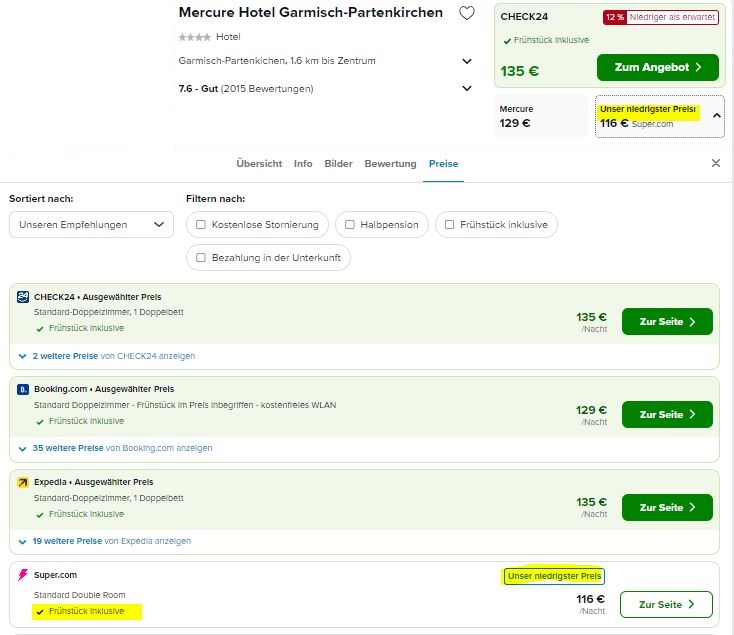Click the Booking.com logo icon
Viewport: 734px width, 635px height.
(22, 389)
